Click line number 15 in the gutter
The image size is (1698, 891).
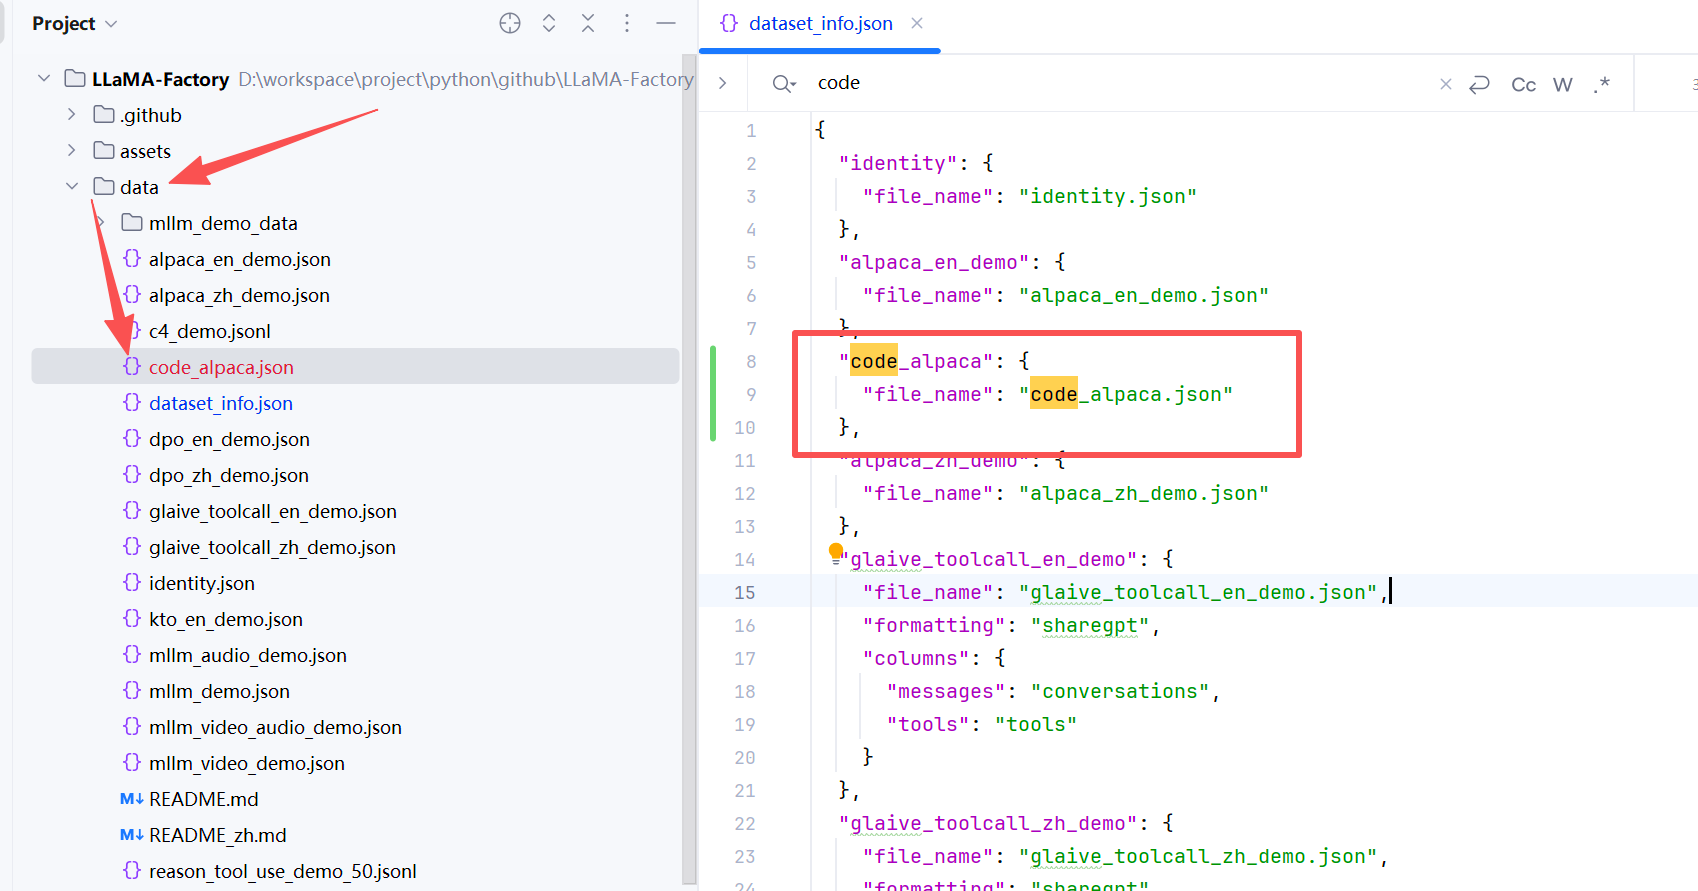click(745, 592)
